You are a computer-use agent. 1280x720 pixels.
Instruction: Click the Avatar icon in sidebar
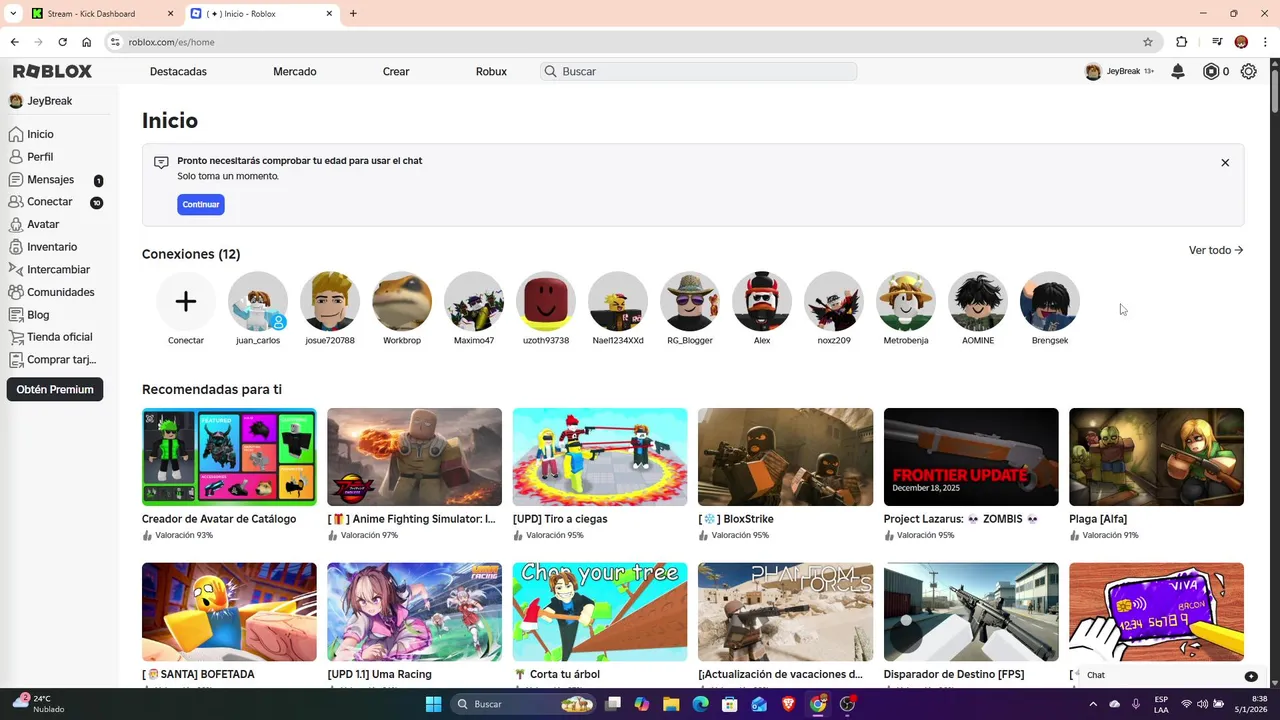coord(16,224)
